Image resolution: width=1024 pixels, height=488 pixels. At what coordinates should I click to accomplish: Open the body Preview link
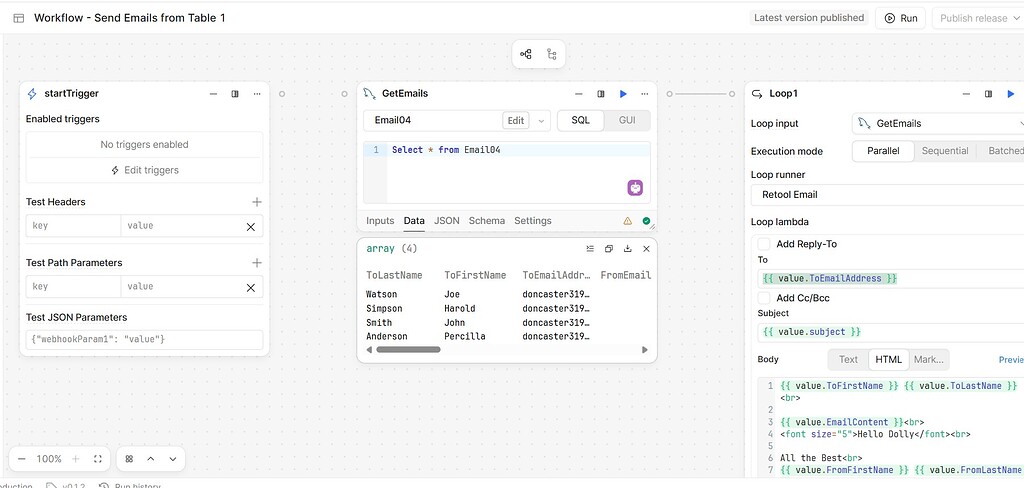click(1011, 359)
